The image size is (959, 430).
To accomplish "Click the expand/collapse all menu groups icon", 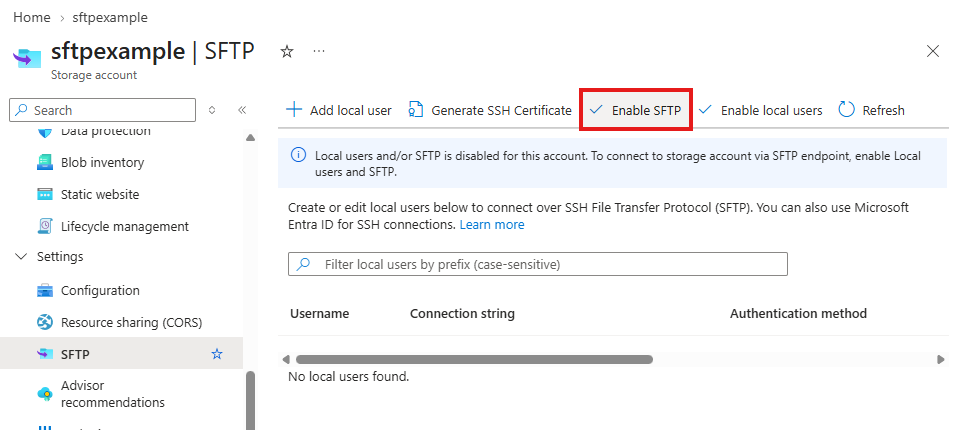I will point(212,110).
